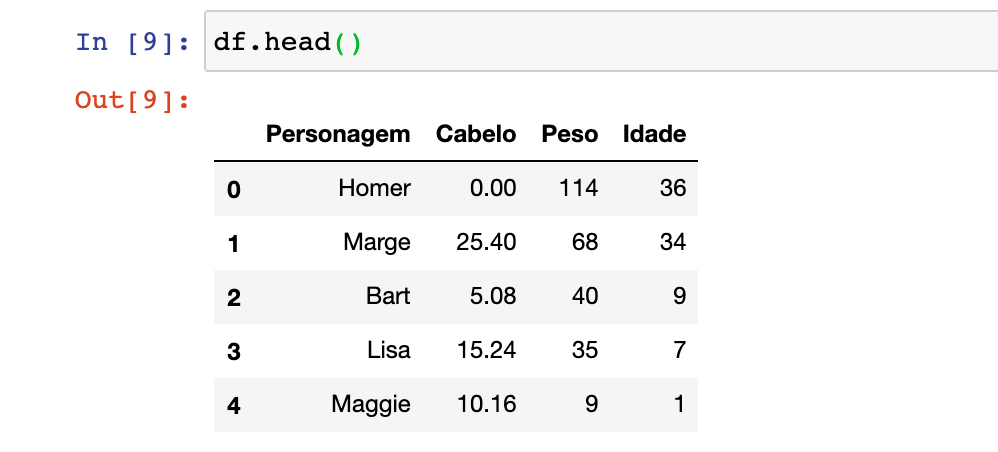Click the Personagem column header
The height and width of the screenshot is (452, 998).
[338, 134]
